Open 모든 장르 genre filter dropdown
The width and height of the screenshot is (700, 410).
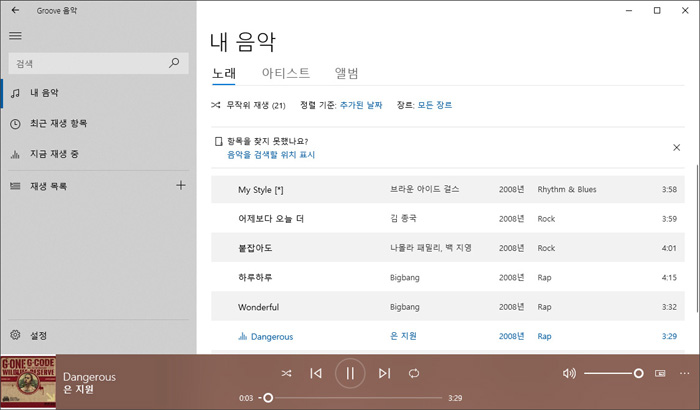[x=434, y=105]
